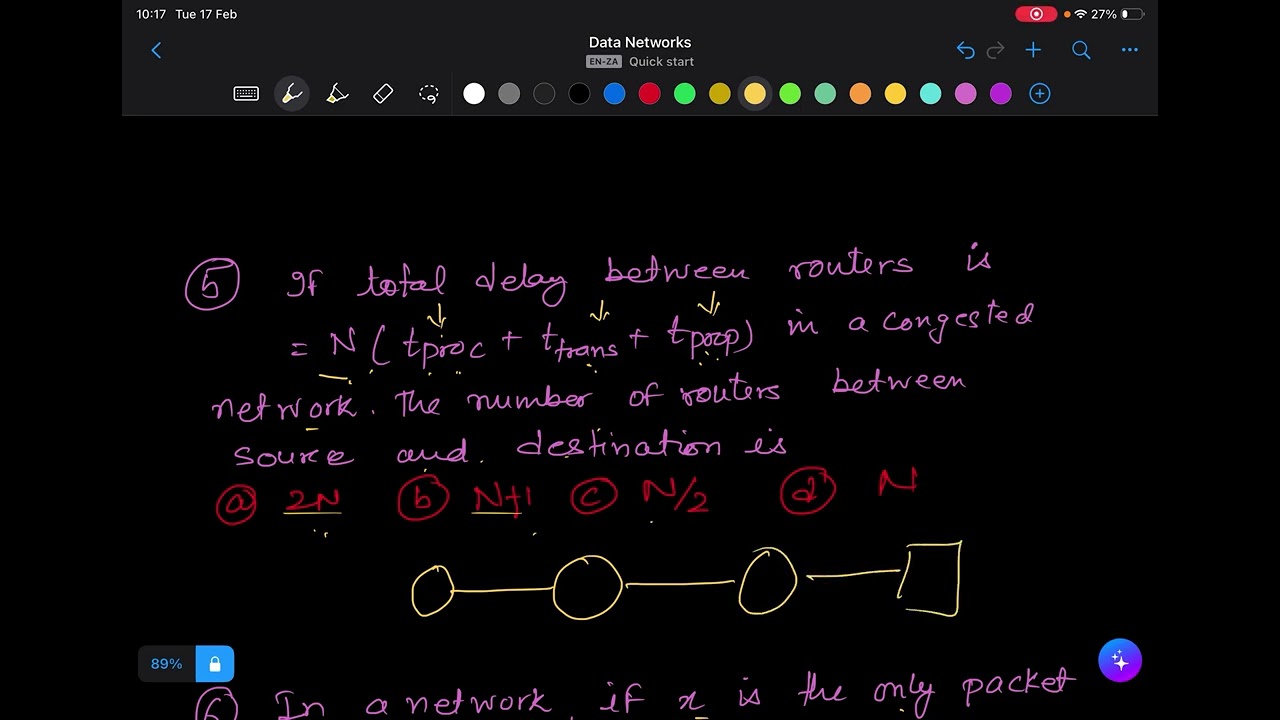
Task: Toggle the zoom lock icon
Action: coord(214,664)
